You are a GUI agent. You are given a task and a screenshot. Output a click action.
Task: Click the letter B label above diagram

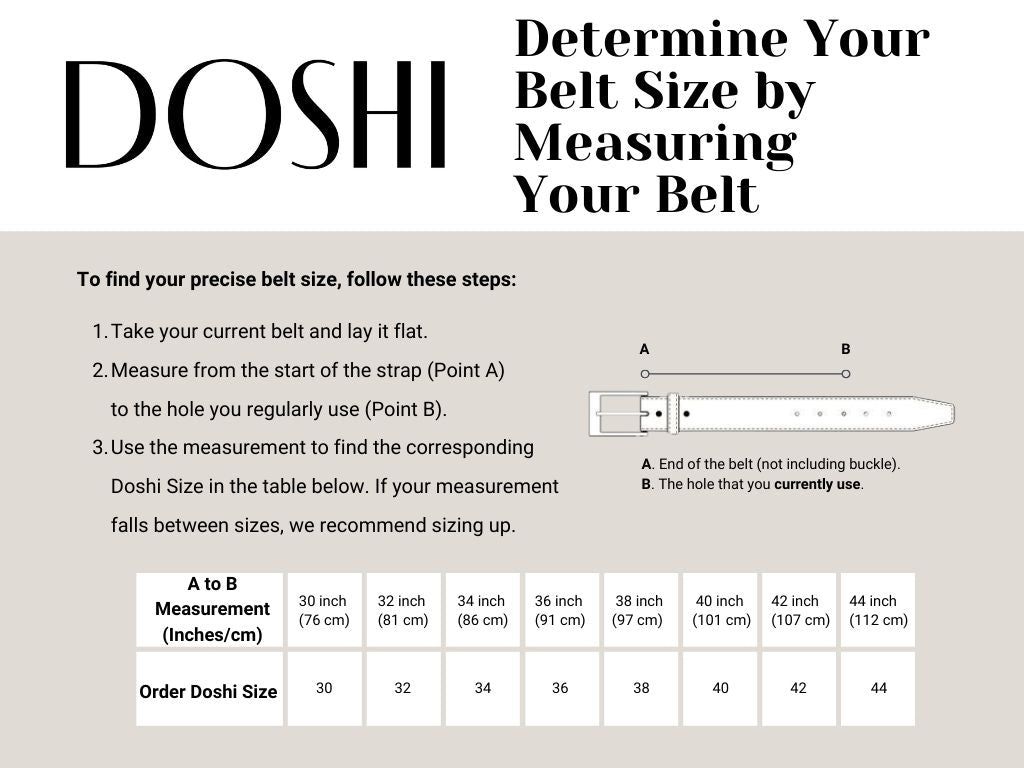846,349
